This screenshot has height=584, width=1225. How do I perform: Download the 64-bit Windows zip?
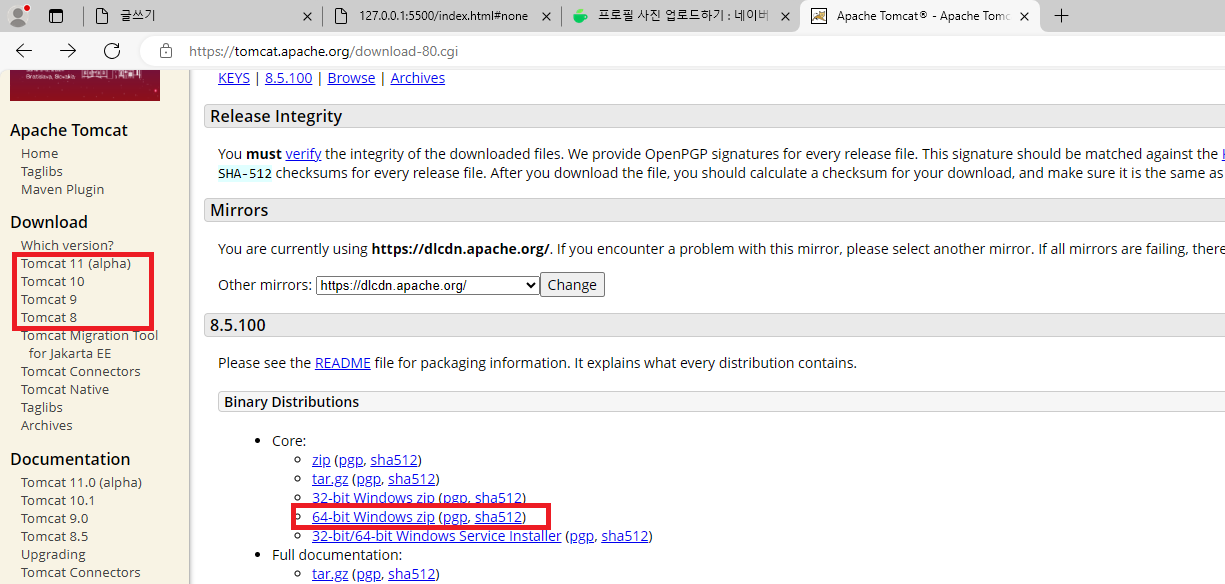pyautogui.click(x=373, y=517)
